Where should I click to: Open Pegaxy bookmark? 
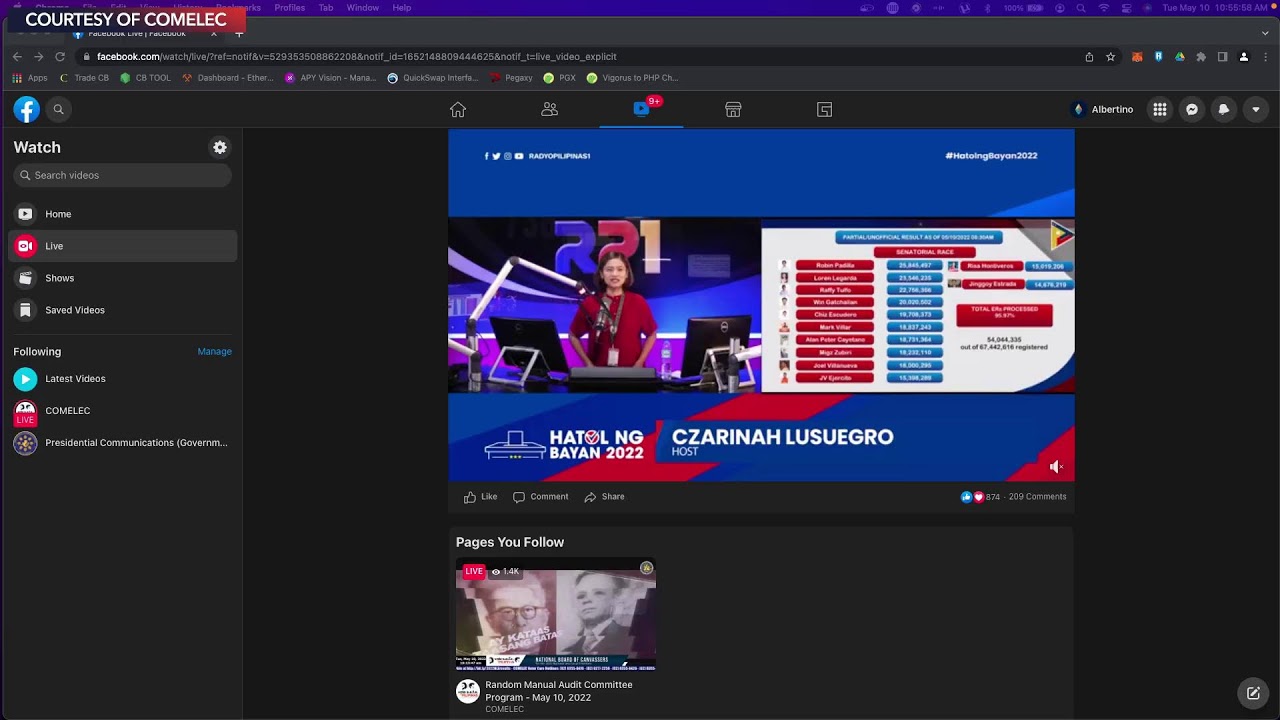511,78
